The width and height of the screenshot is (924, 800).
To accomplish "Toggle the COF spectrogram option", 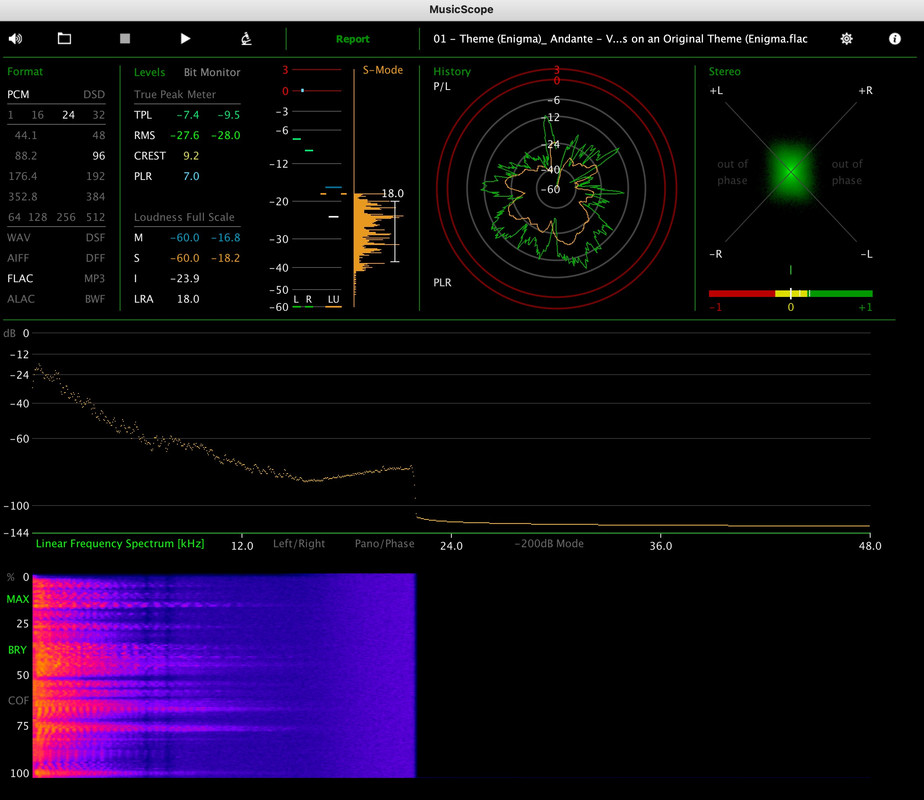I will pos(18,700).
